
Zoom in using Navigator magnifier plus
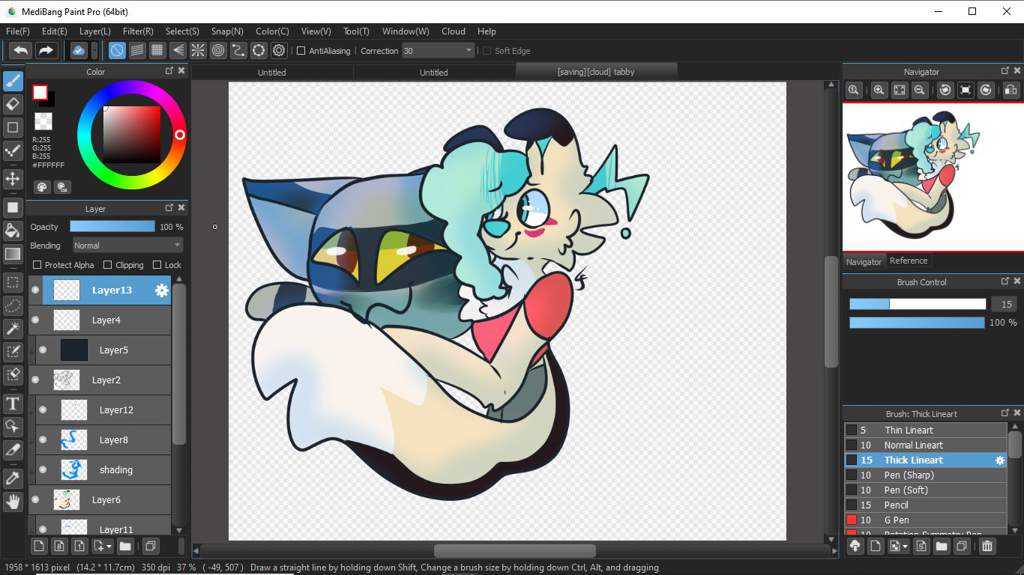point(879,90)
